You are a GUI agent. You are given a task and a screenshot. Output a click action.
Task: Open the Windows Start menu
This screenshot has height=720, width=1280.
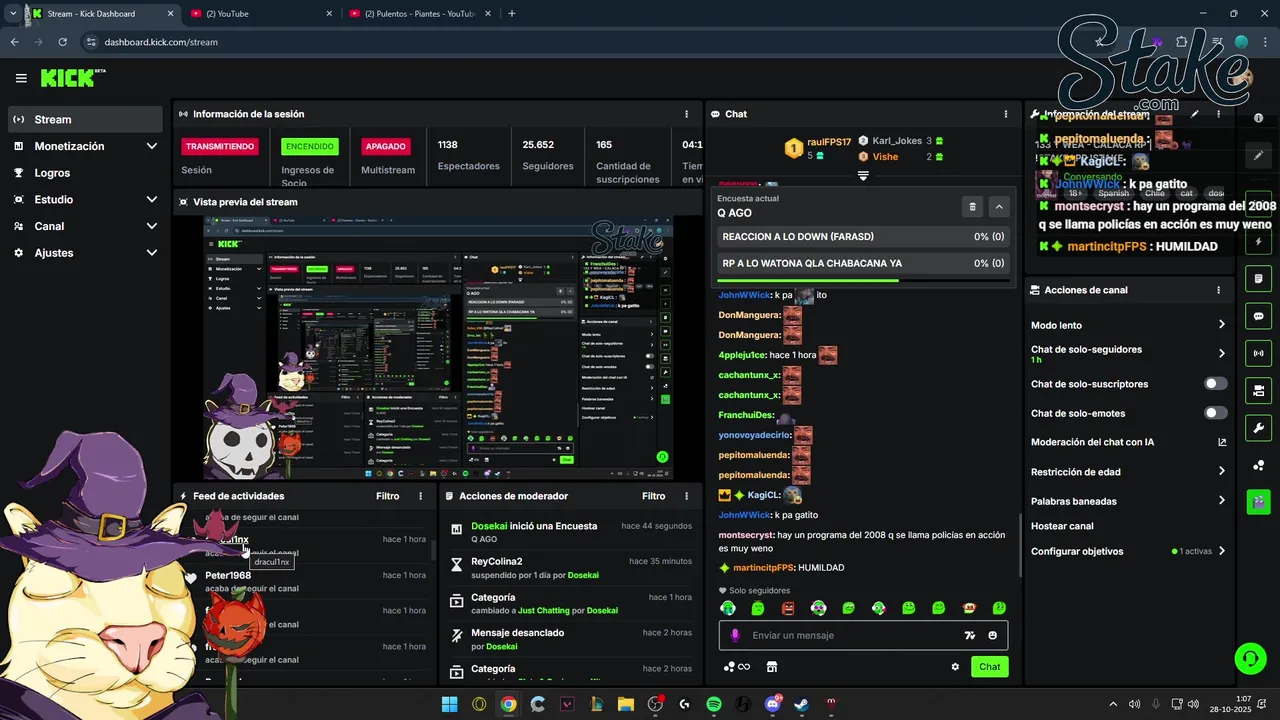[450, 704]
